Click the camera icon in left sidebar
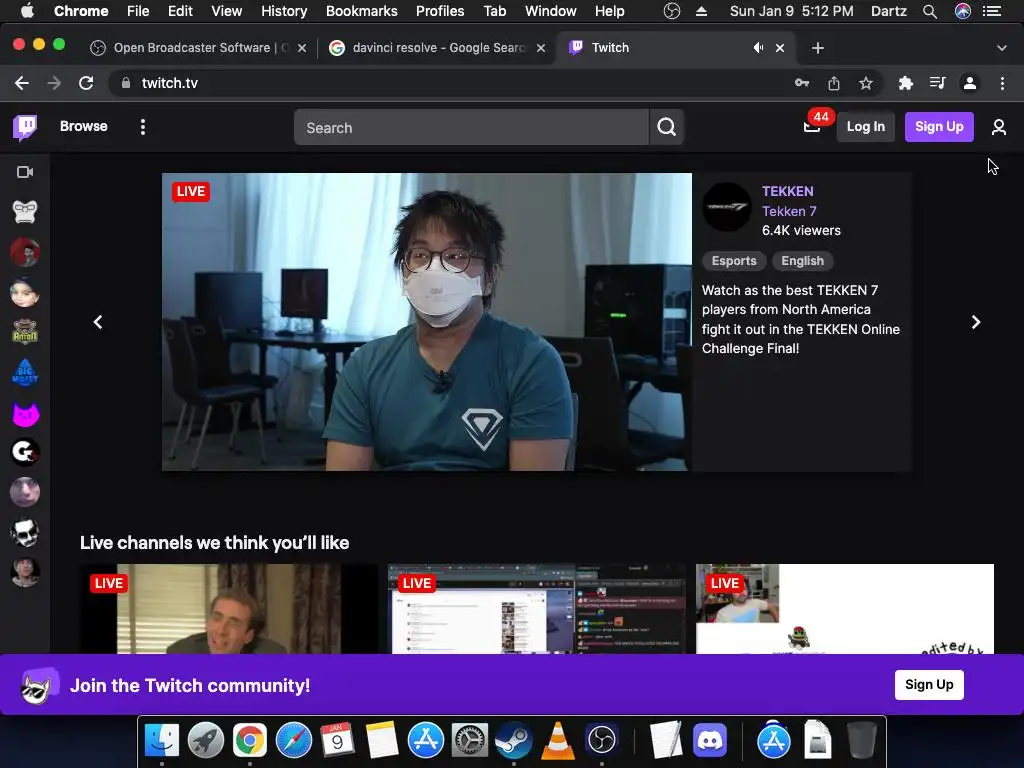 [x=25, y=172]
